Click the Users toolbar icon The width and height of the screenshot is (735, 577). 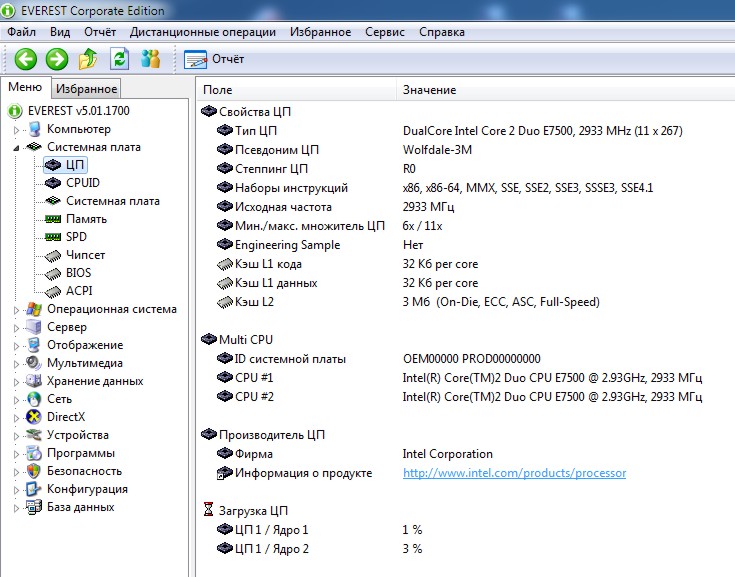pos(151,59)
